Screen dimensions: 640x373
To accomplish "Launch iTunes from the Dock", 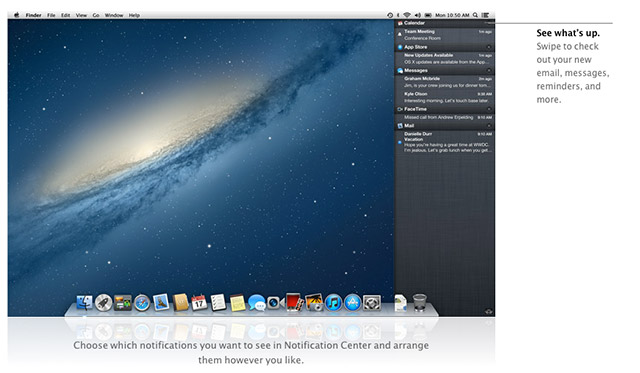I will pos(333,303).
